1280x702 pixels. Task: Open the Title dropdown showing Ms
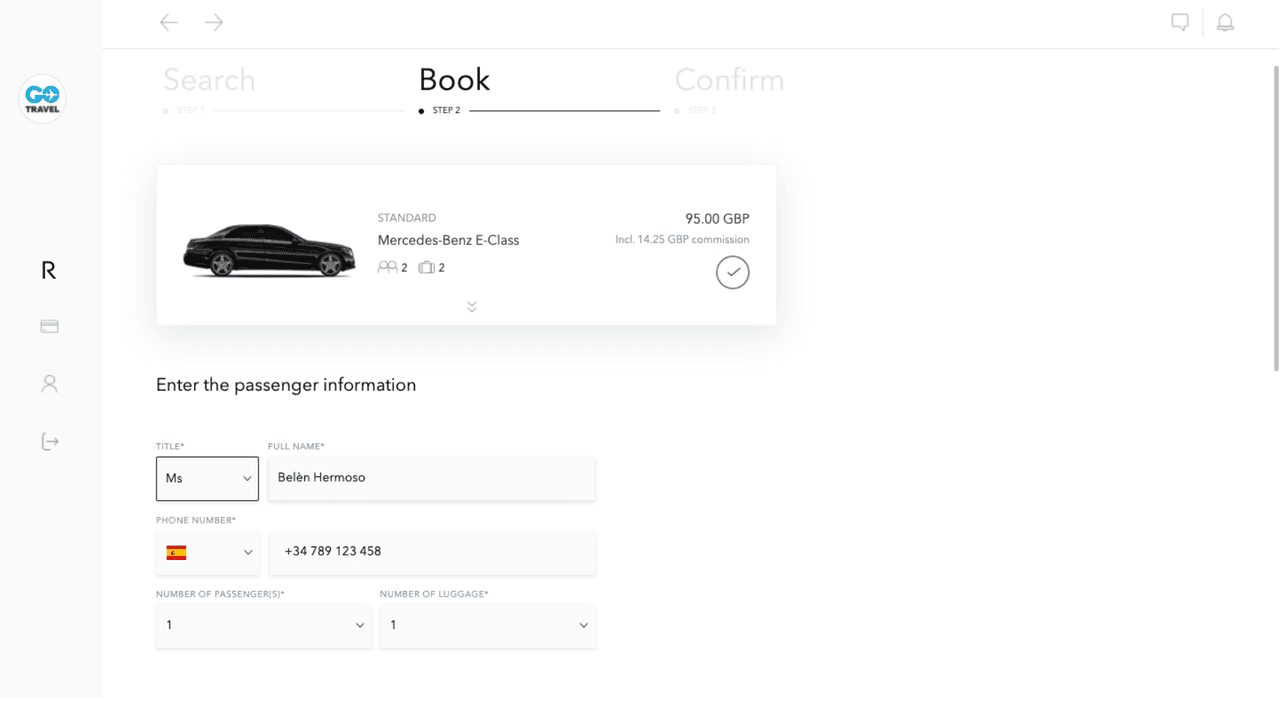click(207, 478)
